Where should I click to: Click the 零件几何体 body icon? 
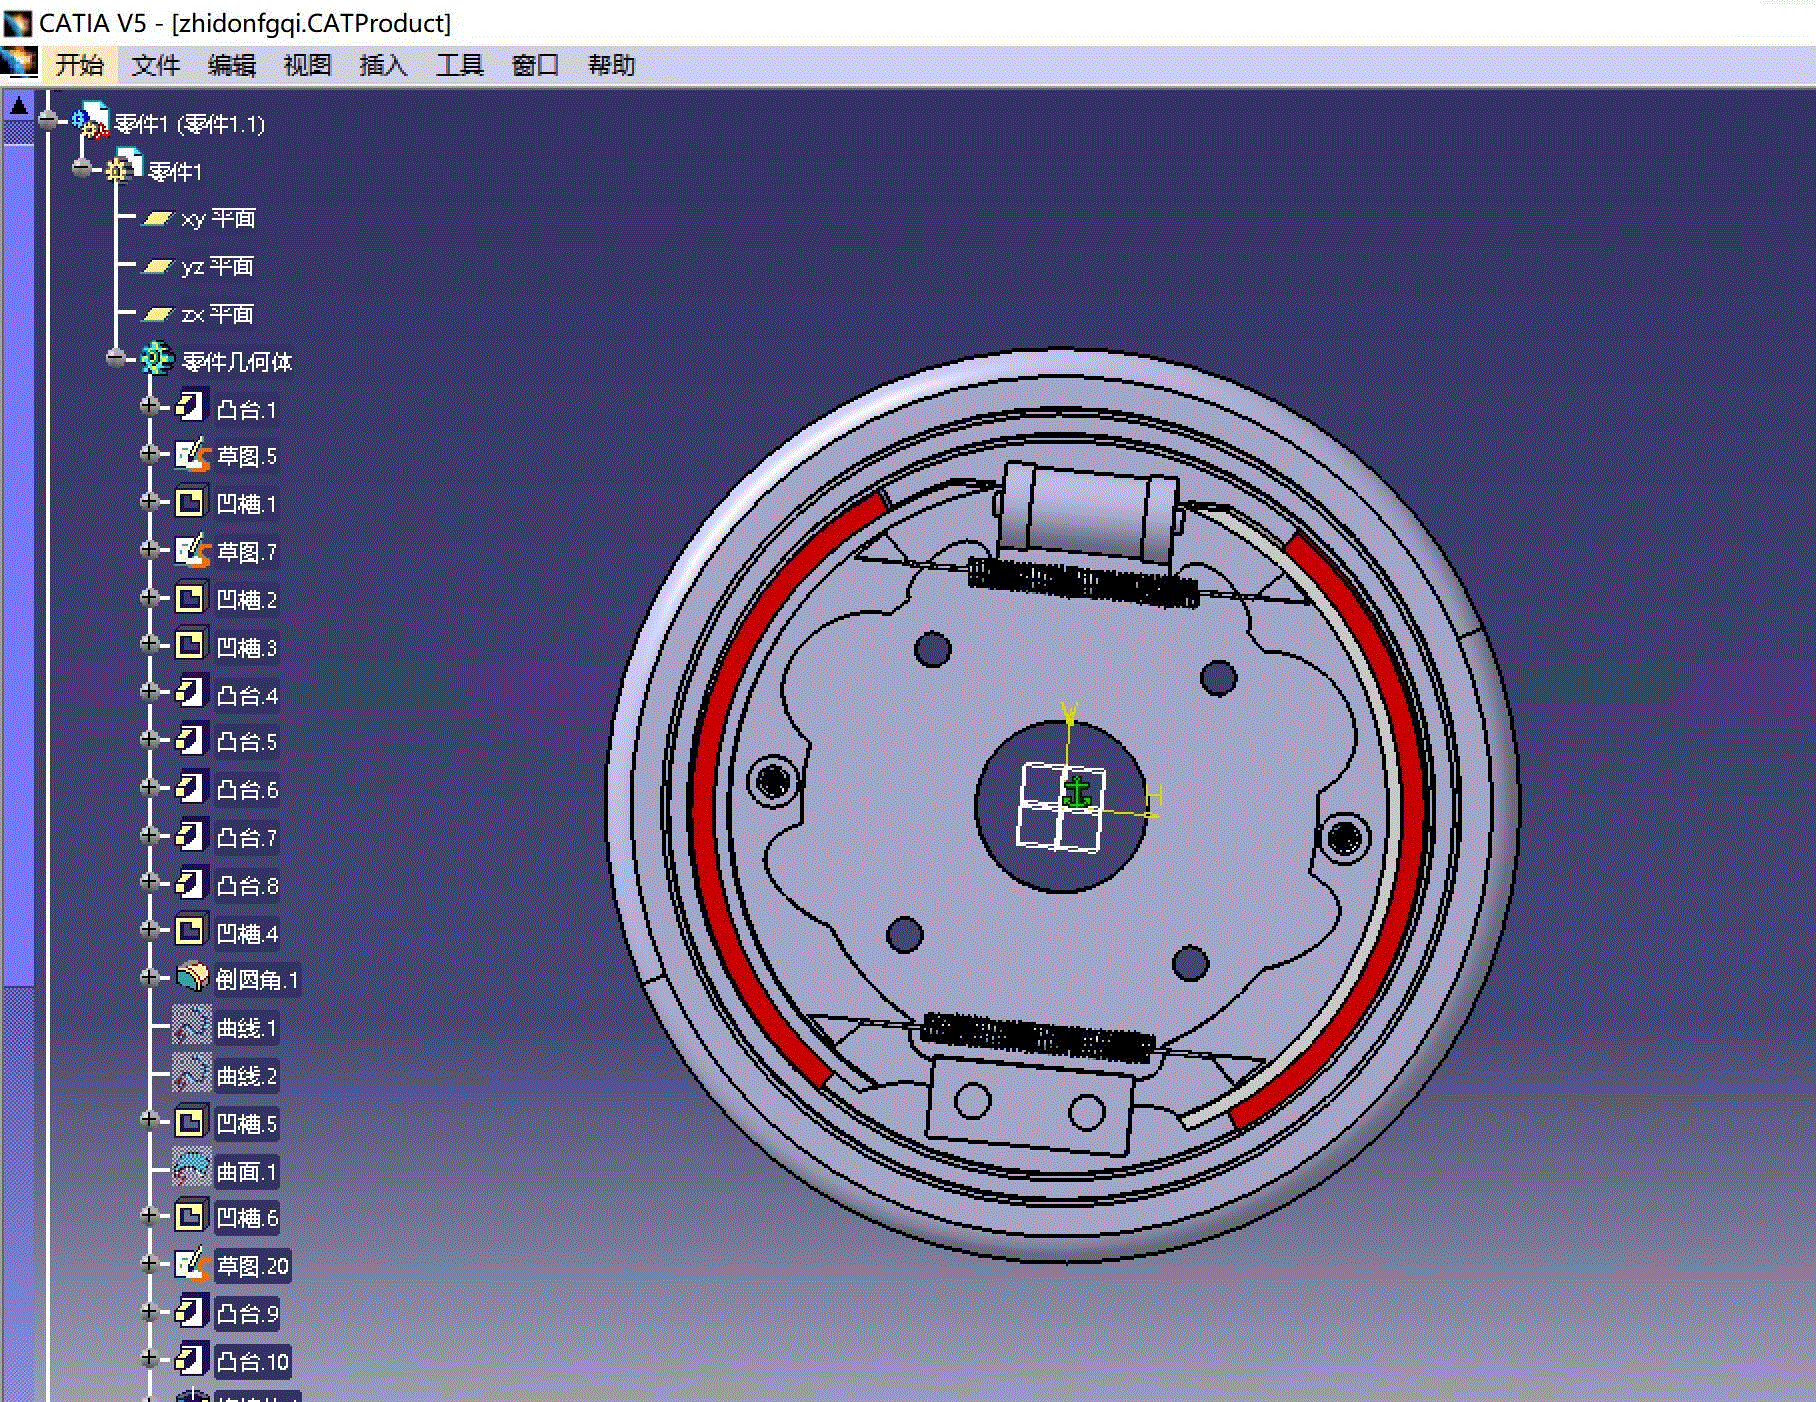coord(156,359)
